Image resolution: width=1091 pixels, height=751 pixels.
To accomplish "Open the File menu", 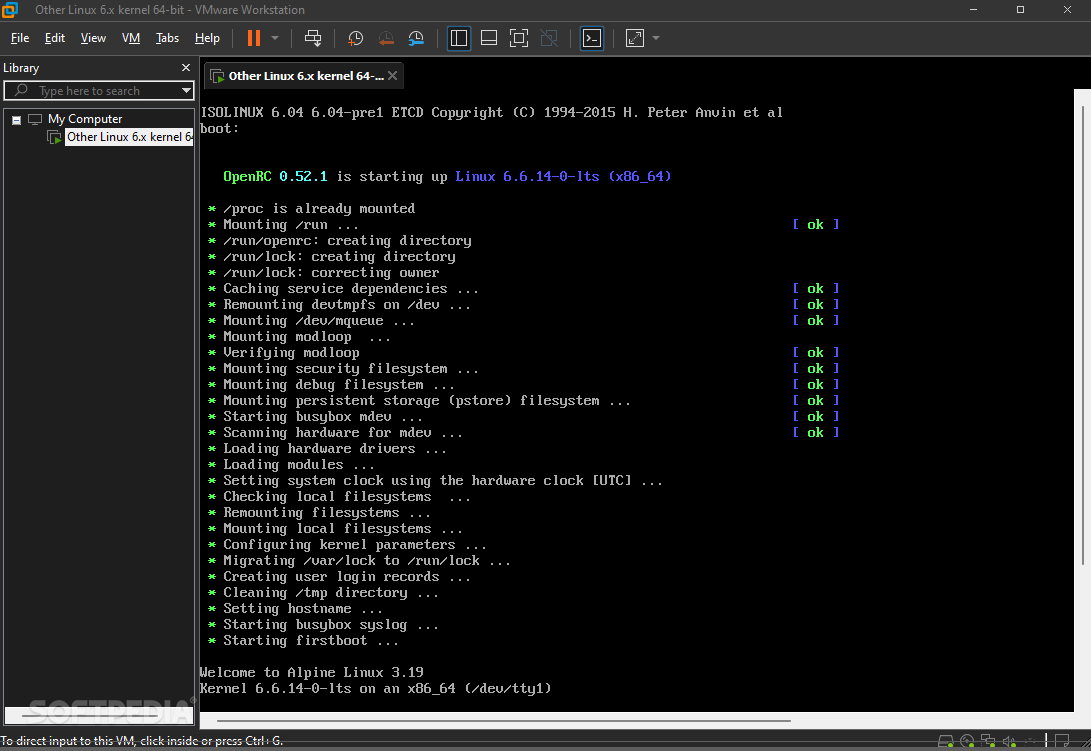I will point(20,38).
